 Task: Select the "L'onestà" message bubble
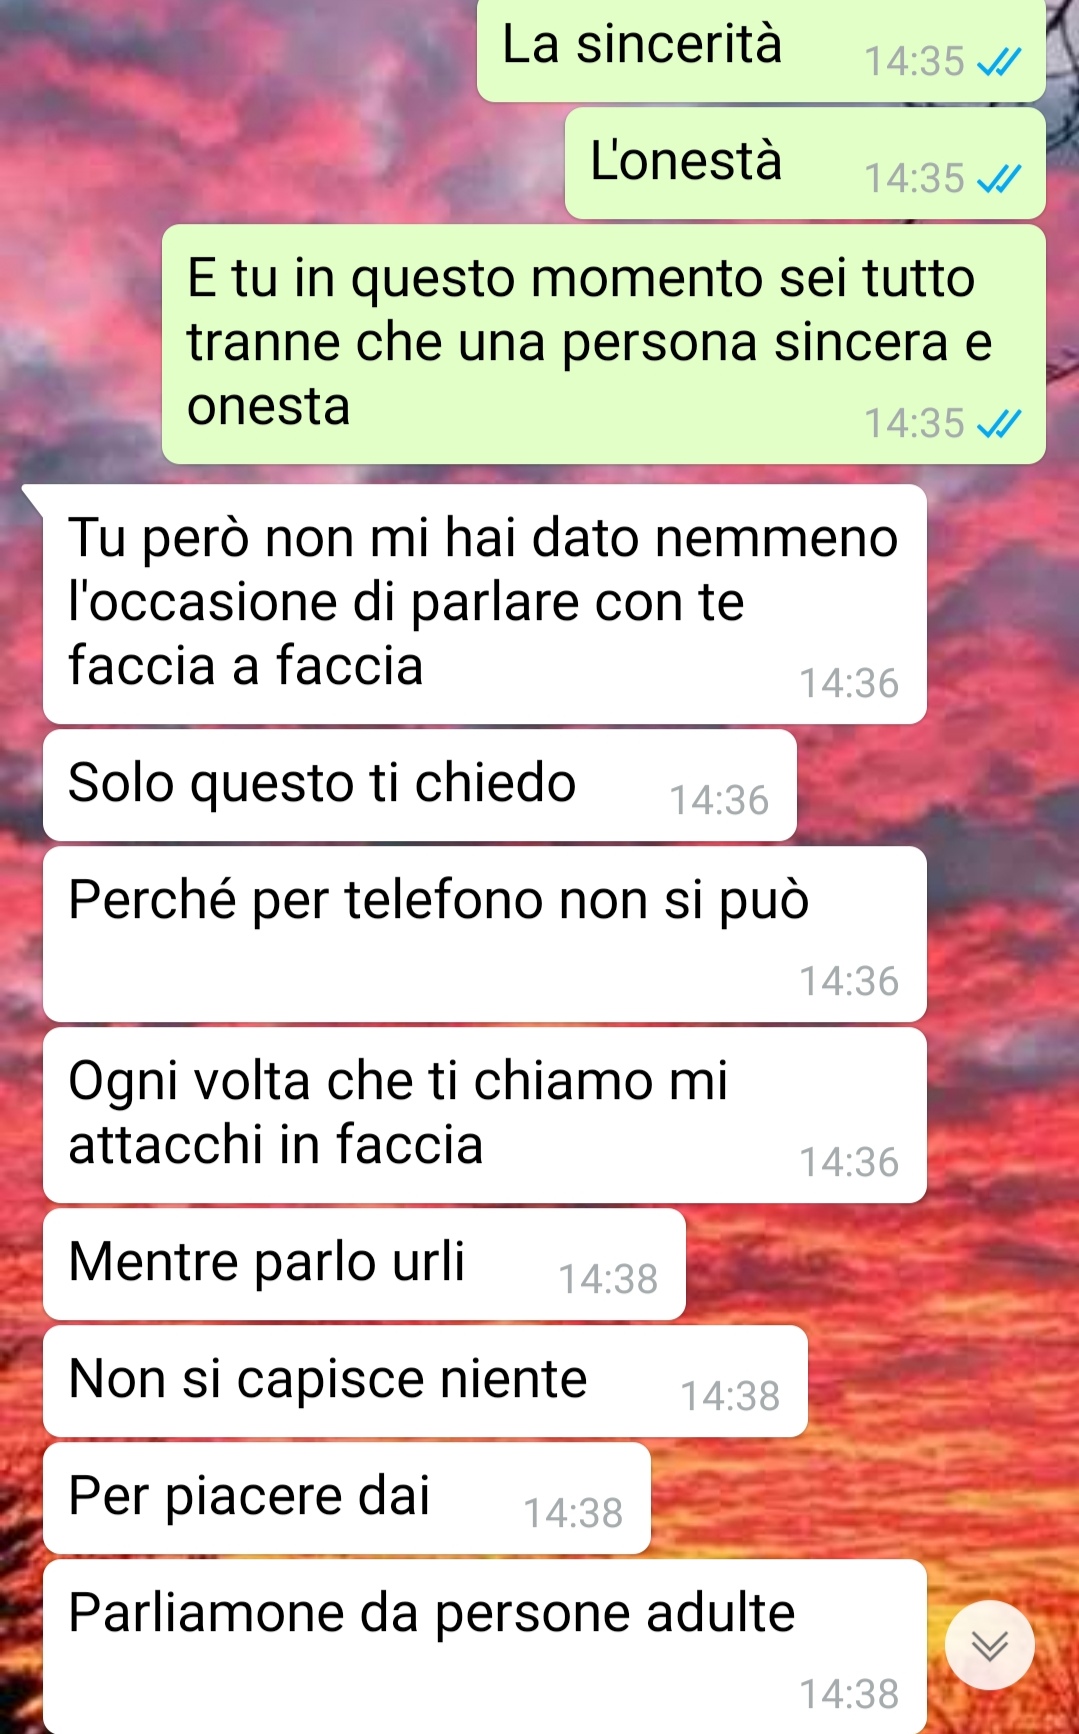click(805, 163)
